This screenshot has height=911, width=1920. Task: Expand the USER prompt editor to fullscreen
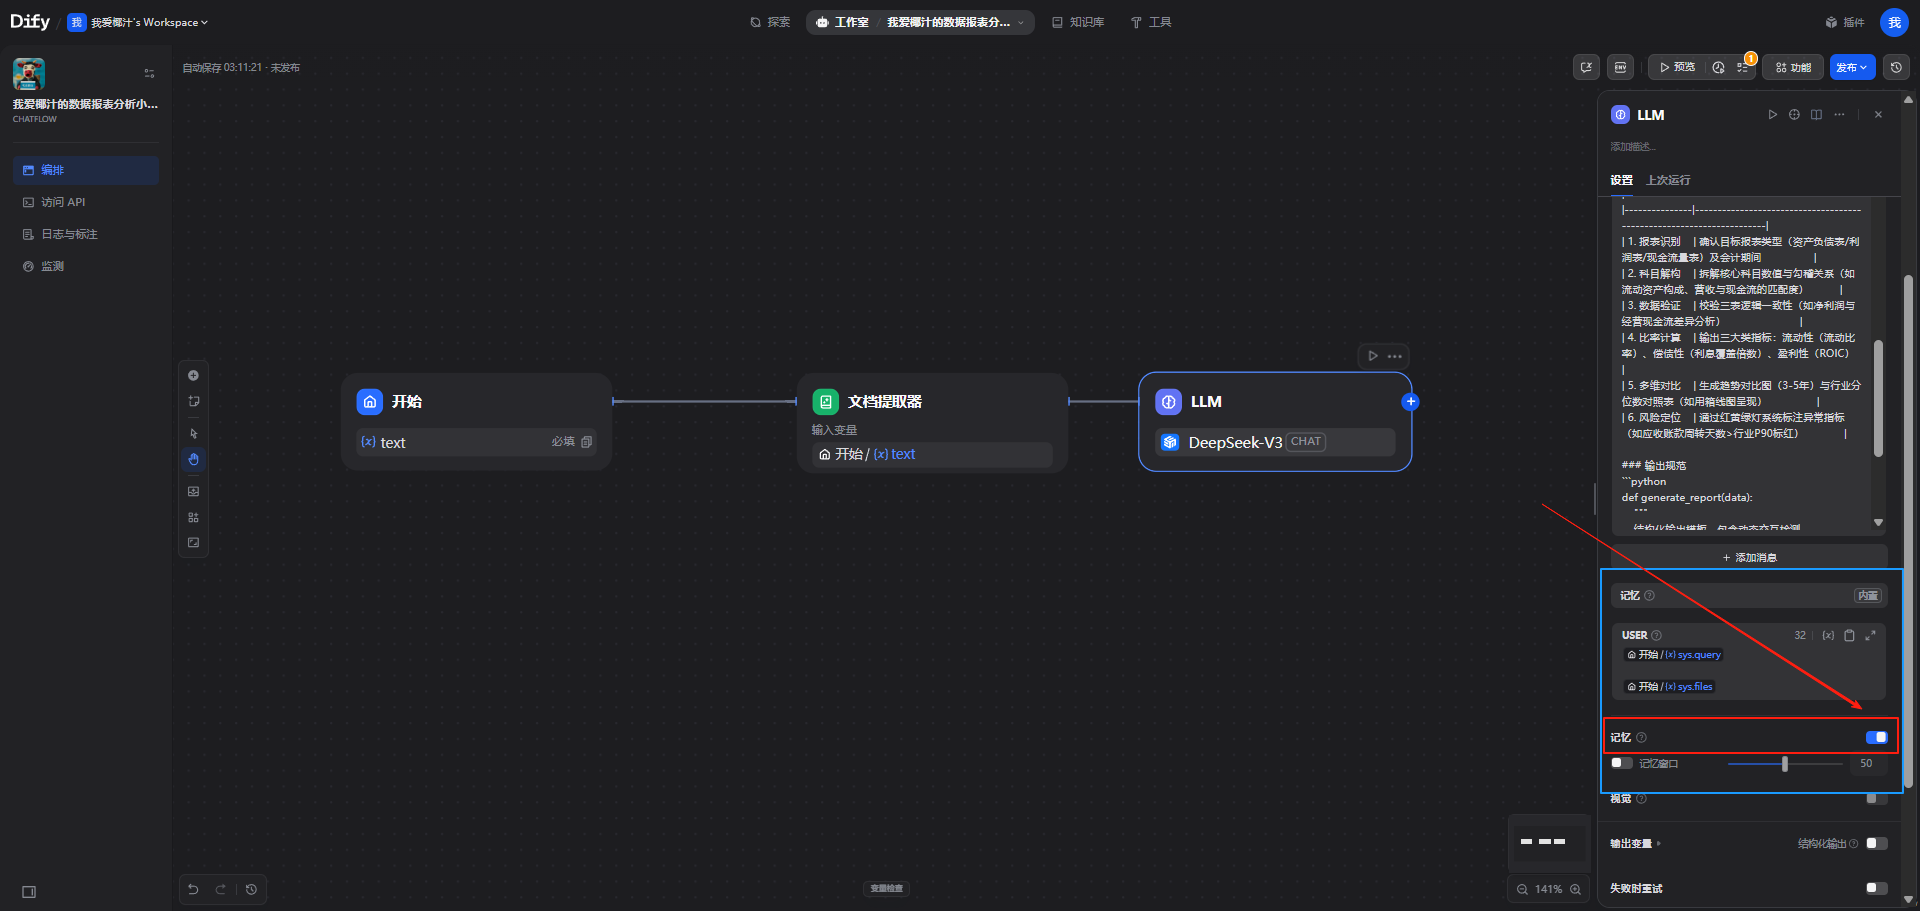(x=1870, y=635)
